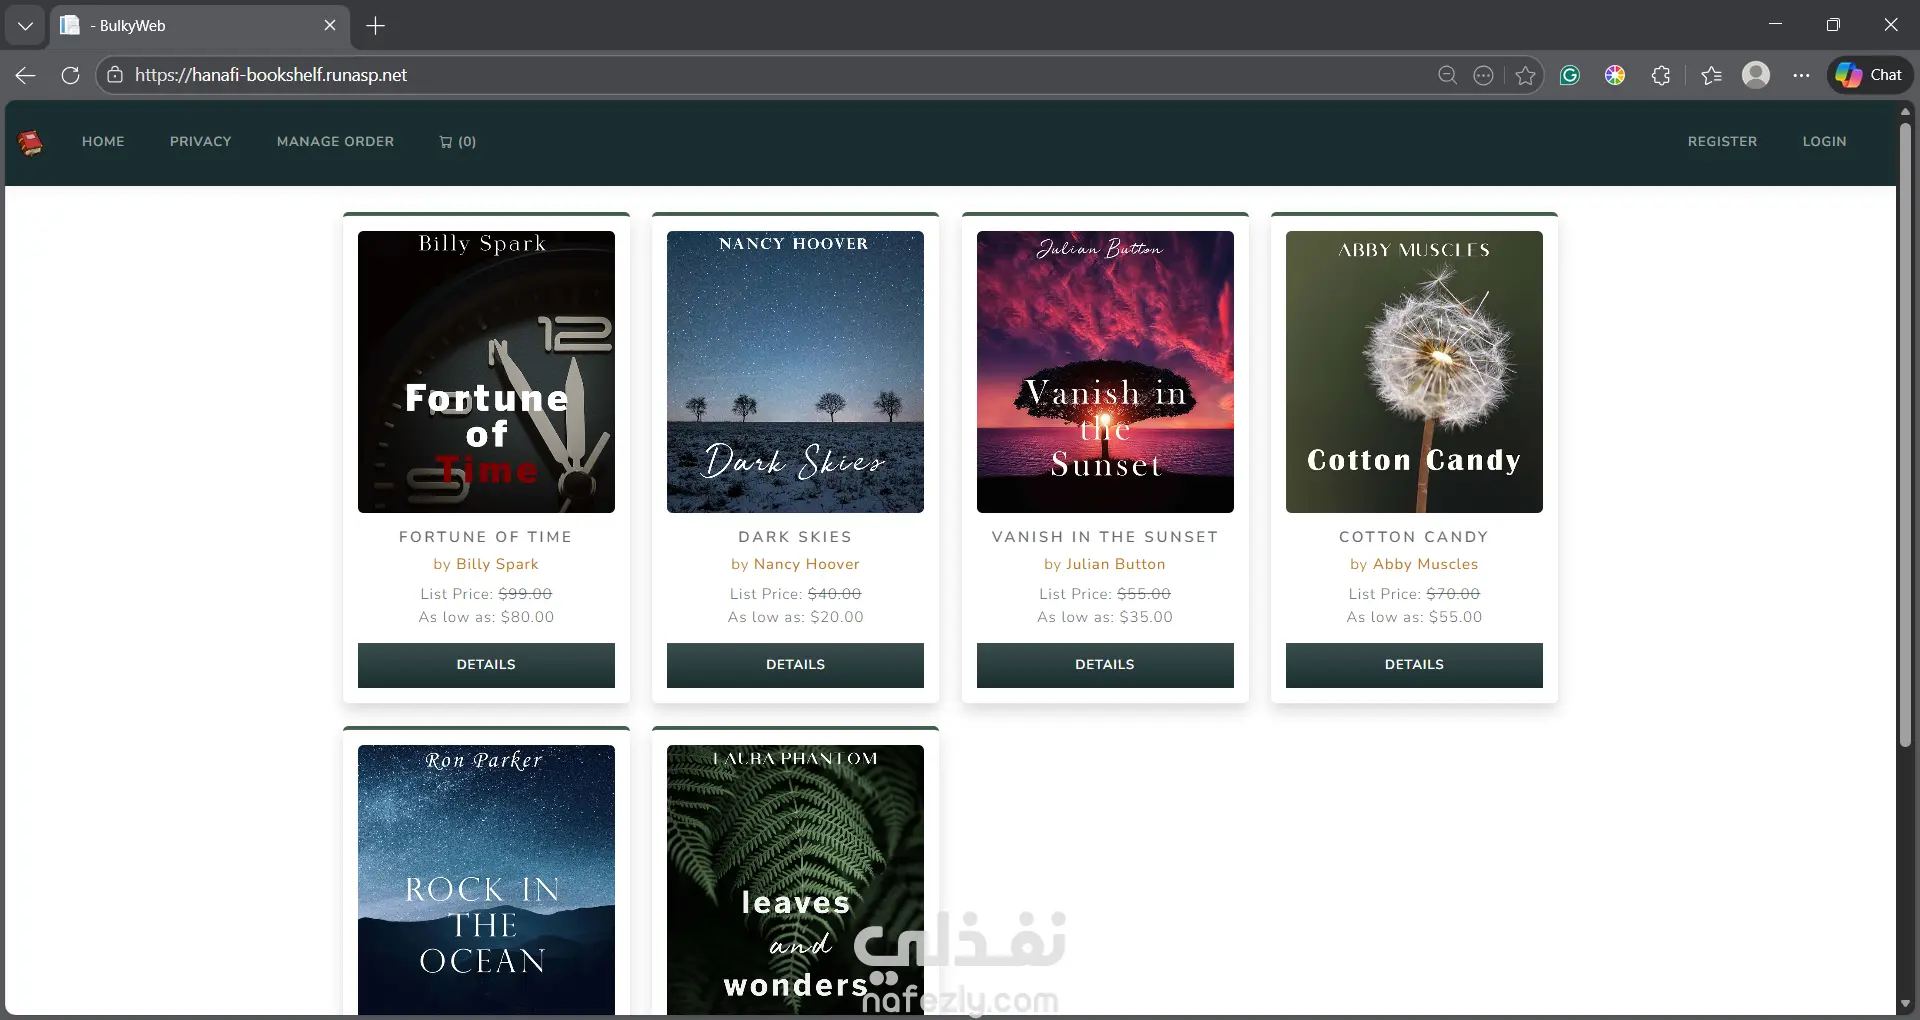Open MANAGE ORDER in navbar
The width and height of the screenshot is (1920, 1020).
[x=336, y=142]
